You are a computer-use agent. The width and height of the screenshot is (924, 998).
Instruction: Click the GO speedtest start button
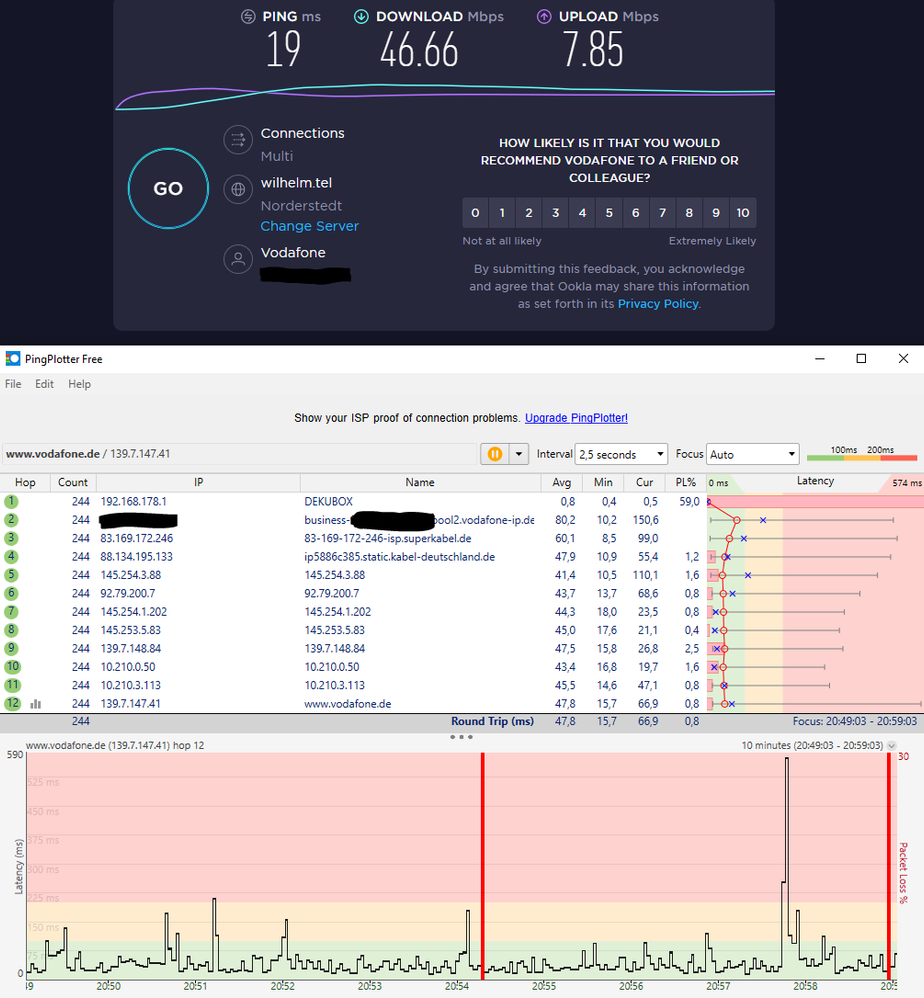[x=168, y=188]
